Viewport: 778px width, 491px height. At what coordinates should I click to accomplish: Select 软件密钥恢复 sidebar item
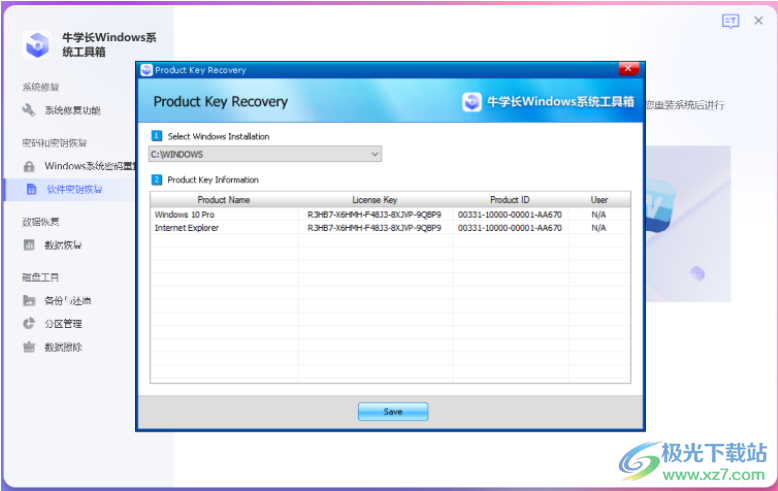(74, 189)
